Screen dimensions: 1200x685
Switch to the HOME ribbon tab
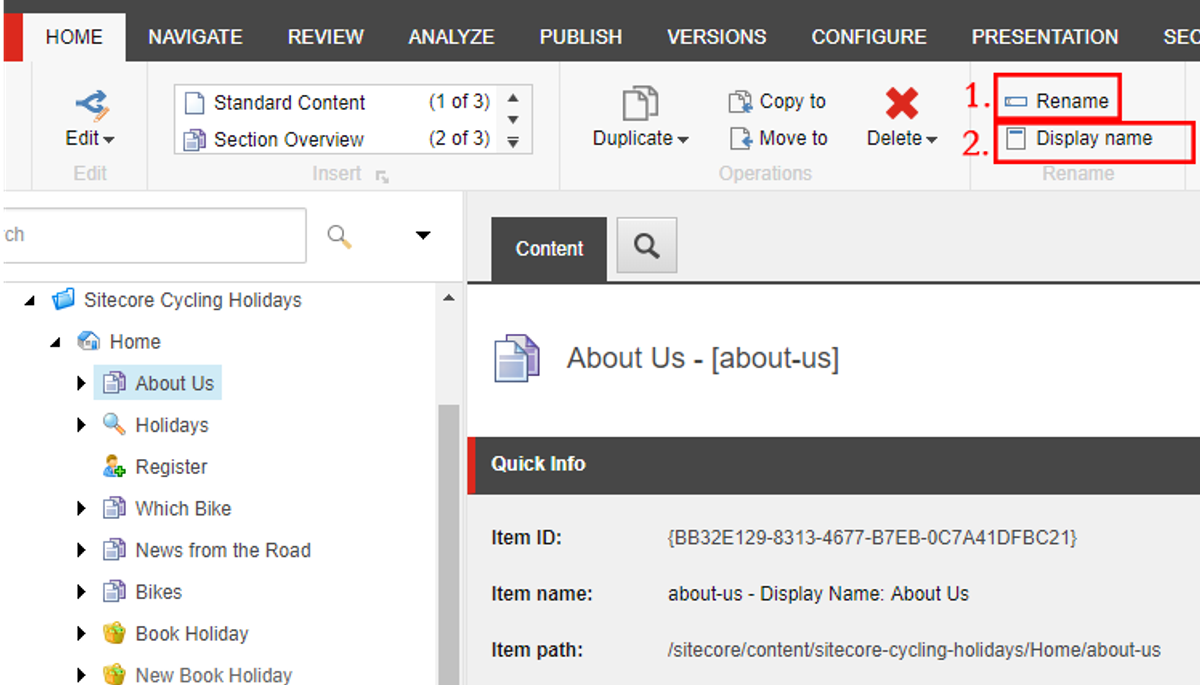74,37
